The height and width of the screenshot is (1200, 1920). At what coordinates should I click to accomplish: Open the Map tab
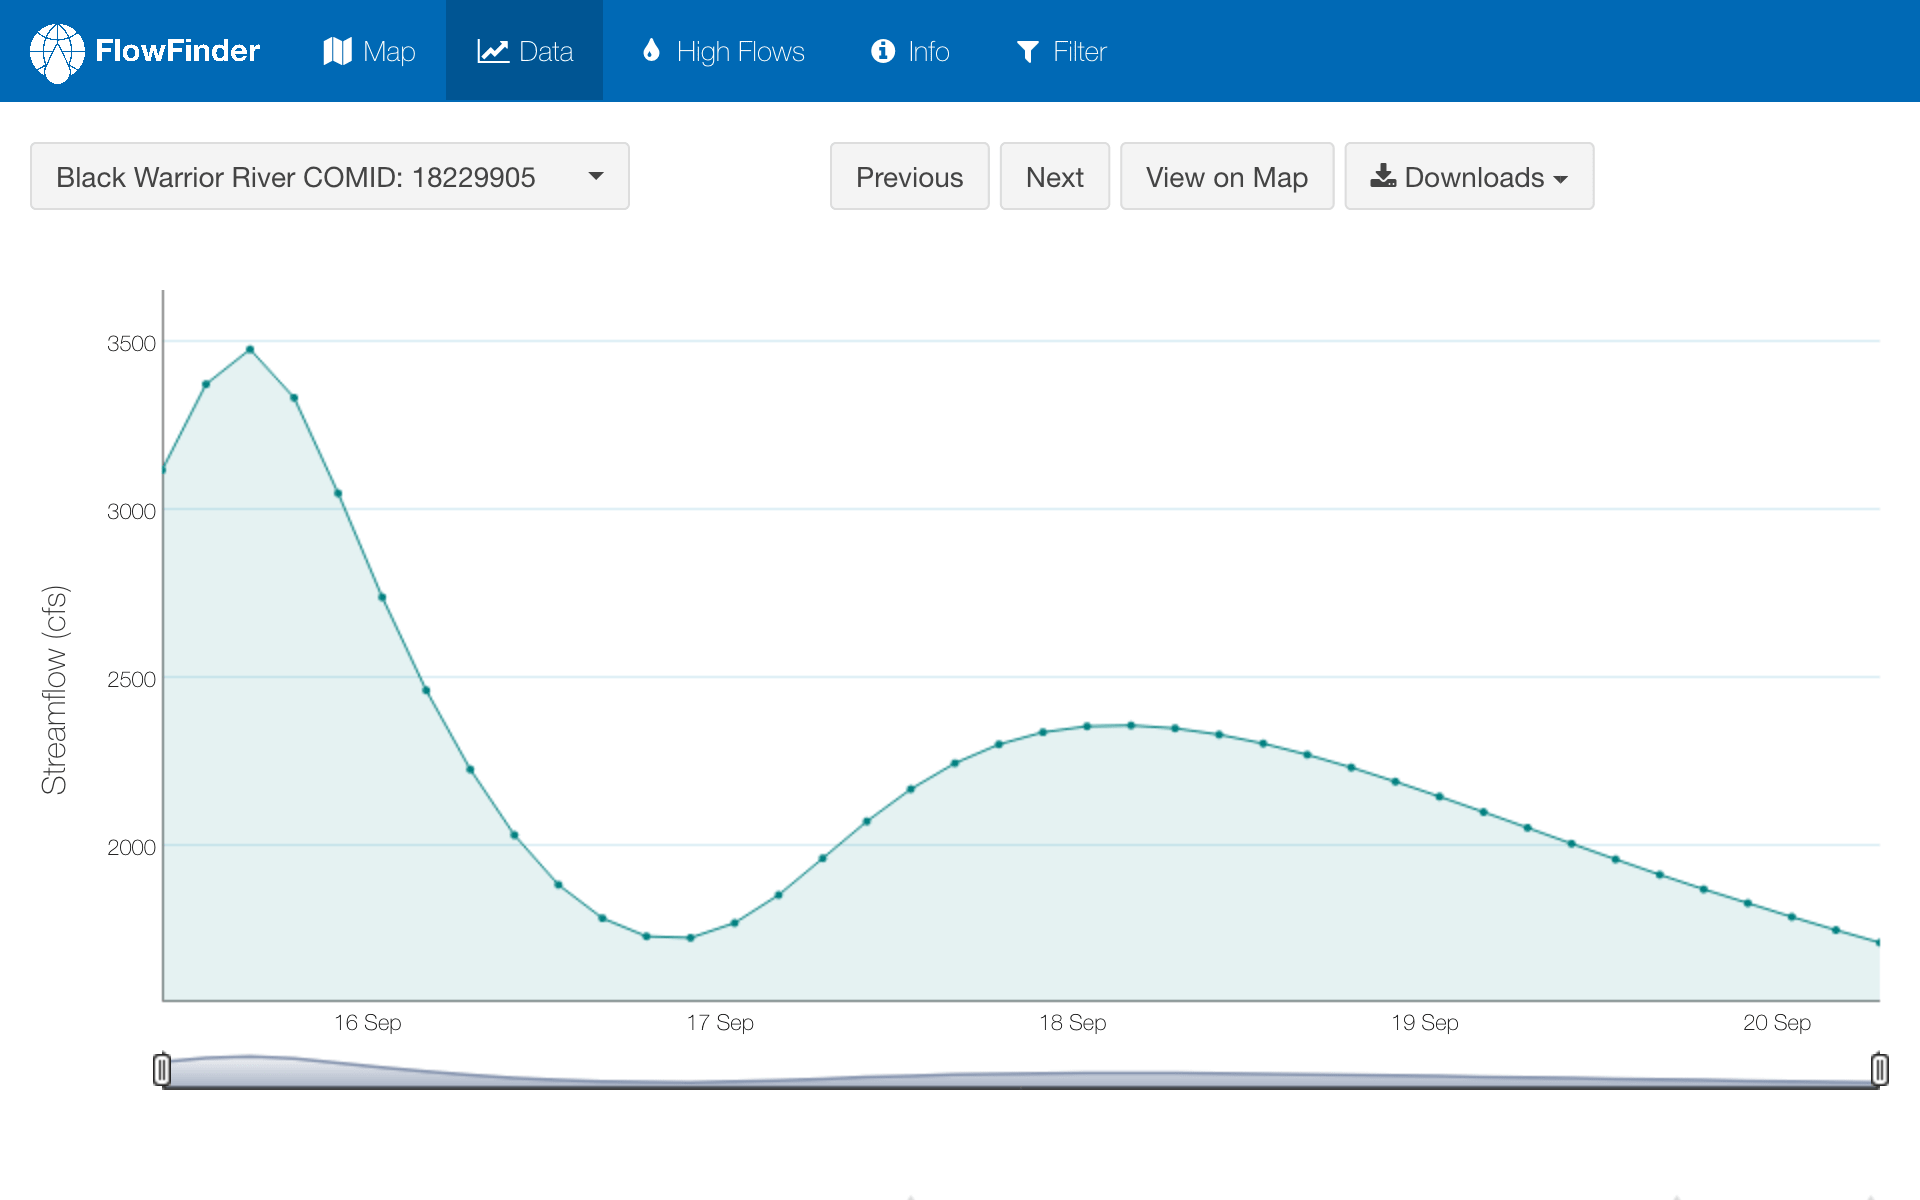click(x=369, y=51)
